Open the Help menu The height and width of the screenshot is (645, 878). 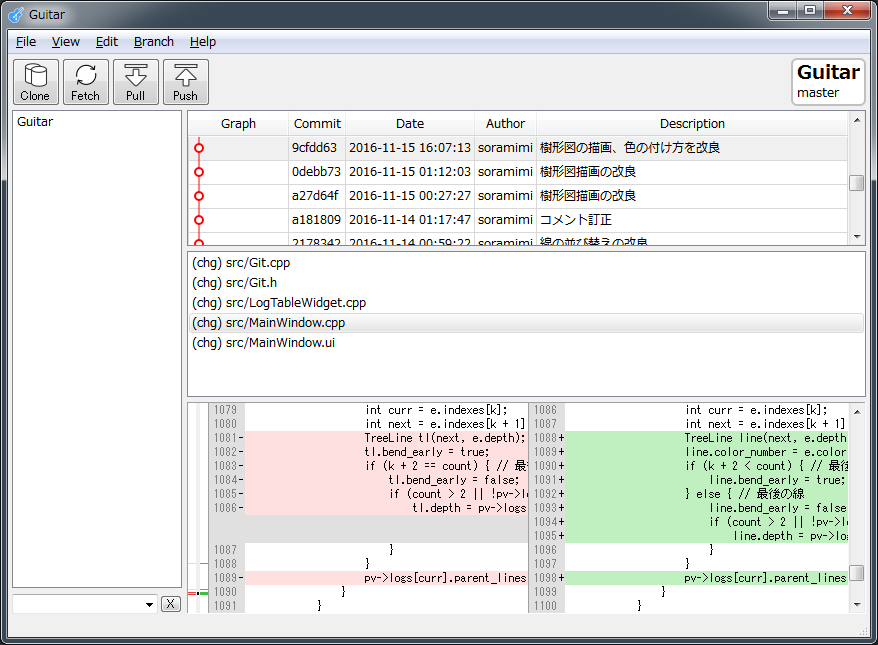pyautogui.click(x=203, y=42)
